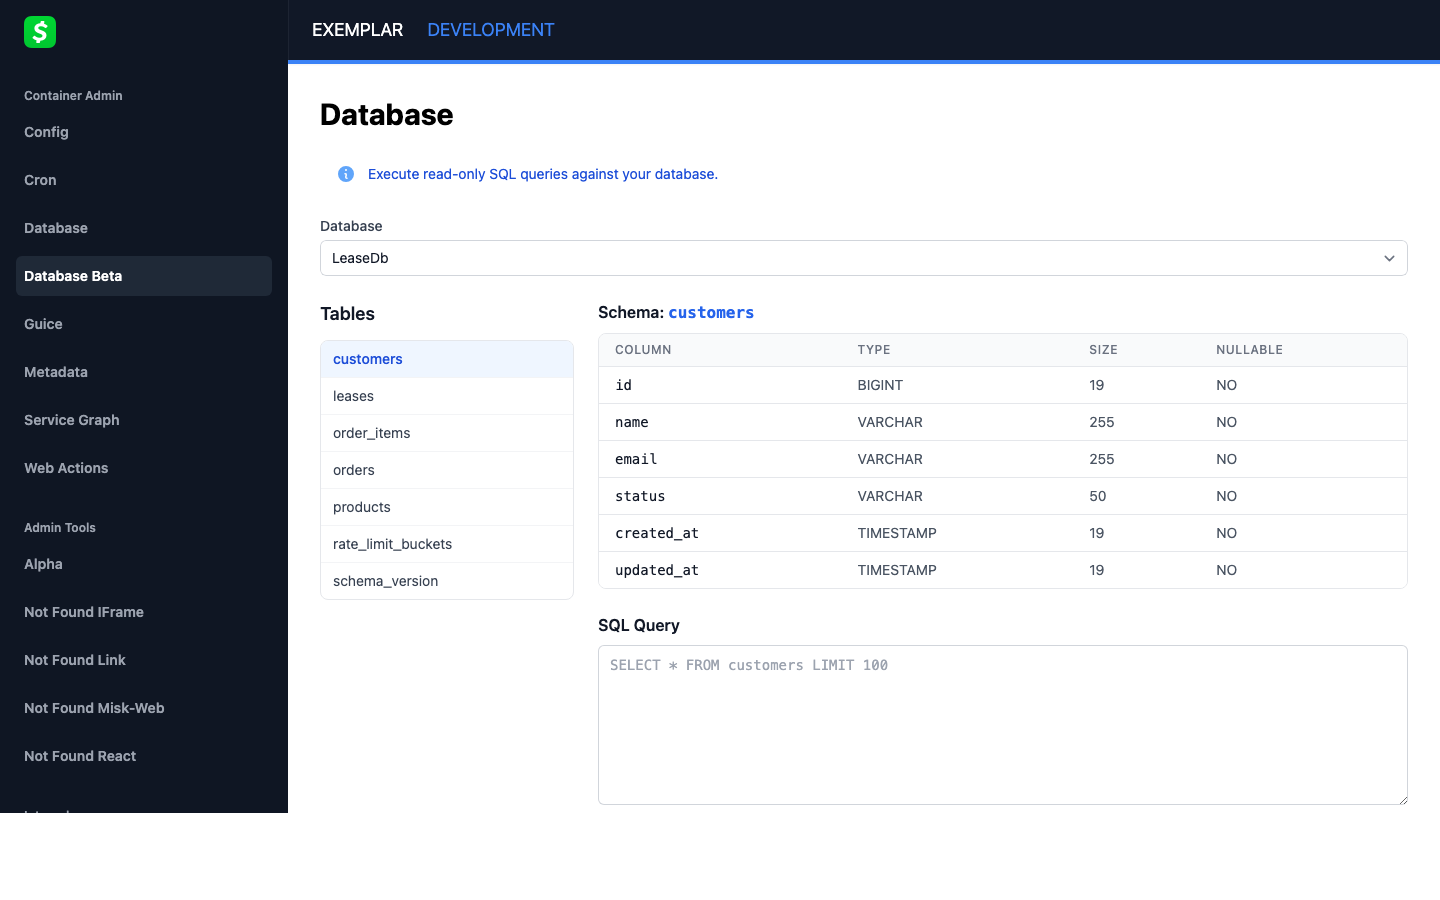Select the rate_limit_buckets table
Viewport: 1440px width, 900px height.
(447, 544)
